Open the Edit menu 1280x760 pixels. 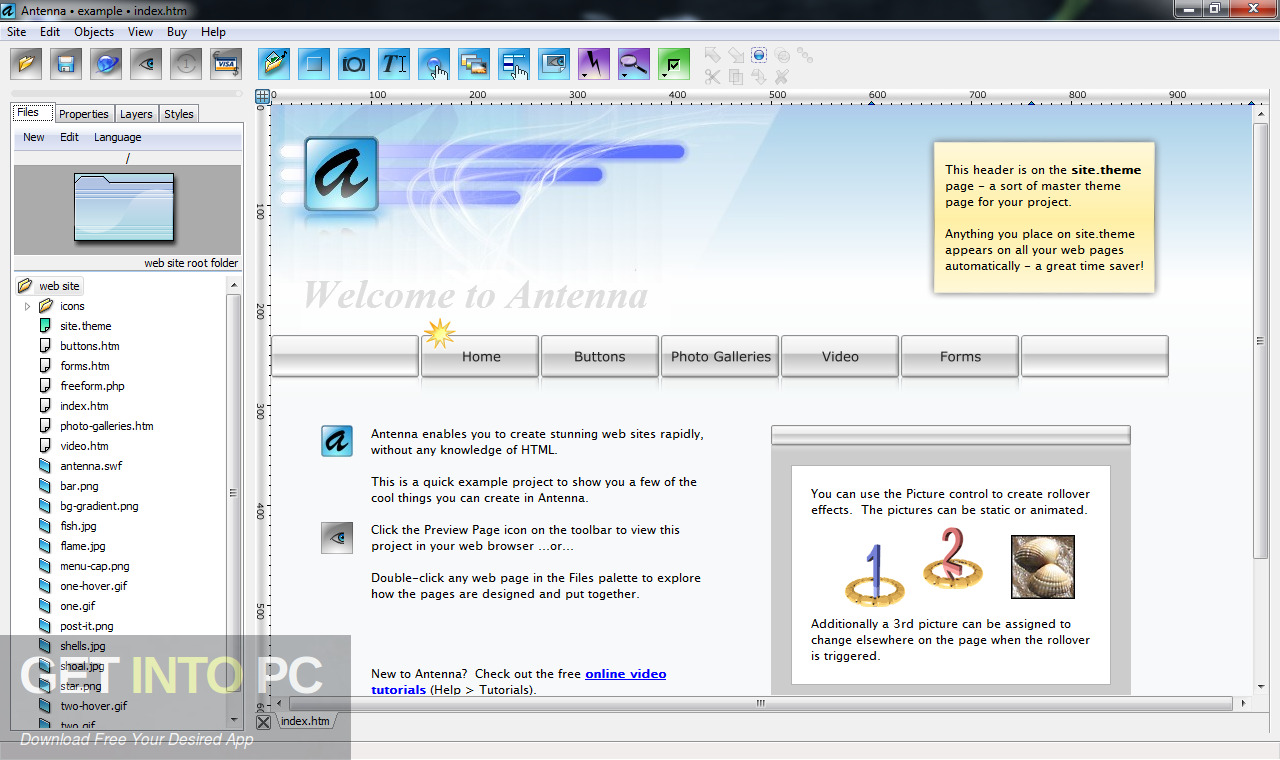tap(50, 32)
